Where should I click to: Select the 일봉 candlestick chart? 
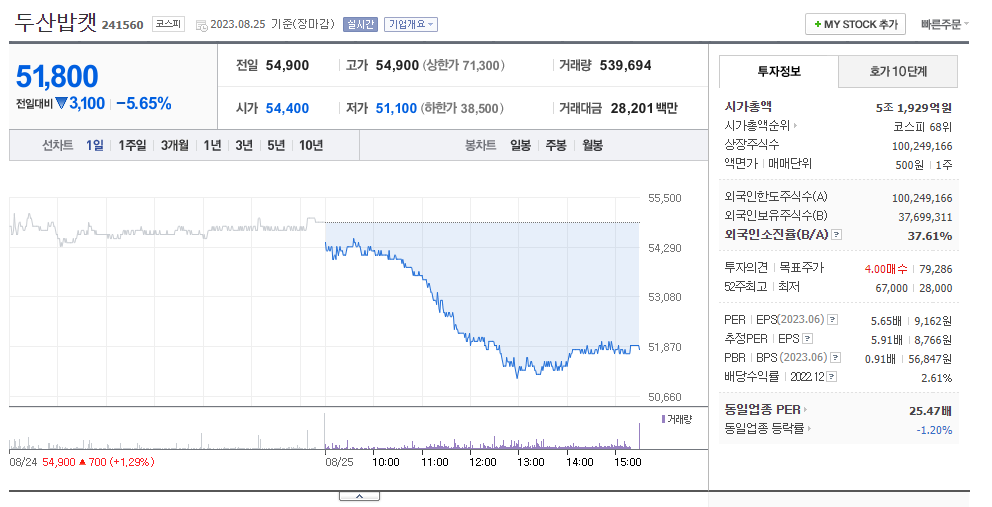[x=521, y=146]
